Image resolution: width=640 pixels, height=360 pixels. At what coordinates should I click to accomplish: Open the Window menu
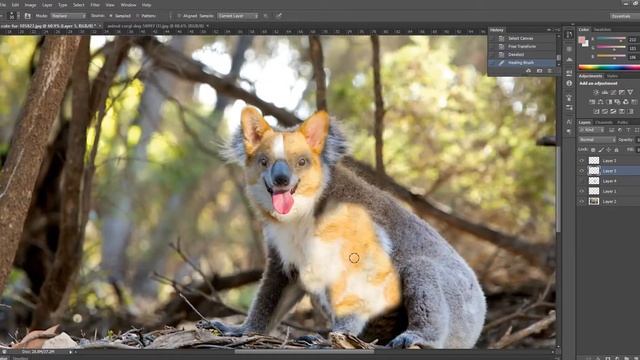click(128, 5)
